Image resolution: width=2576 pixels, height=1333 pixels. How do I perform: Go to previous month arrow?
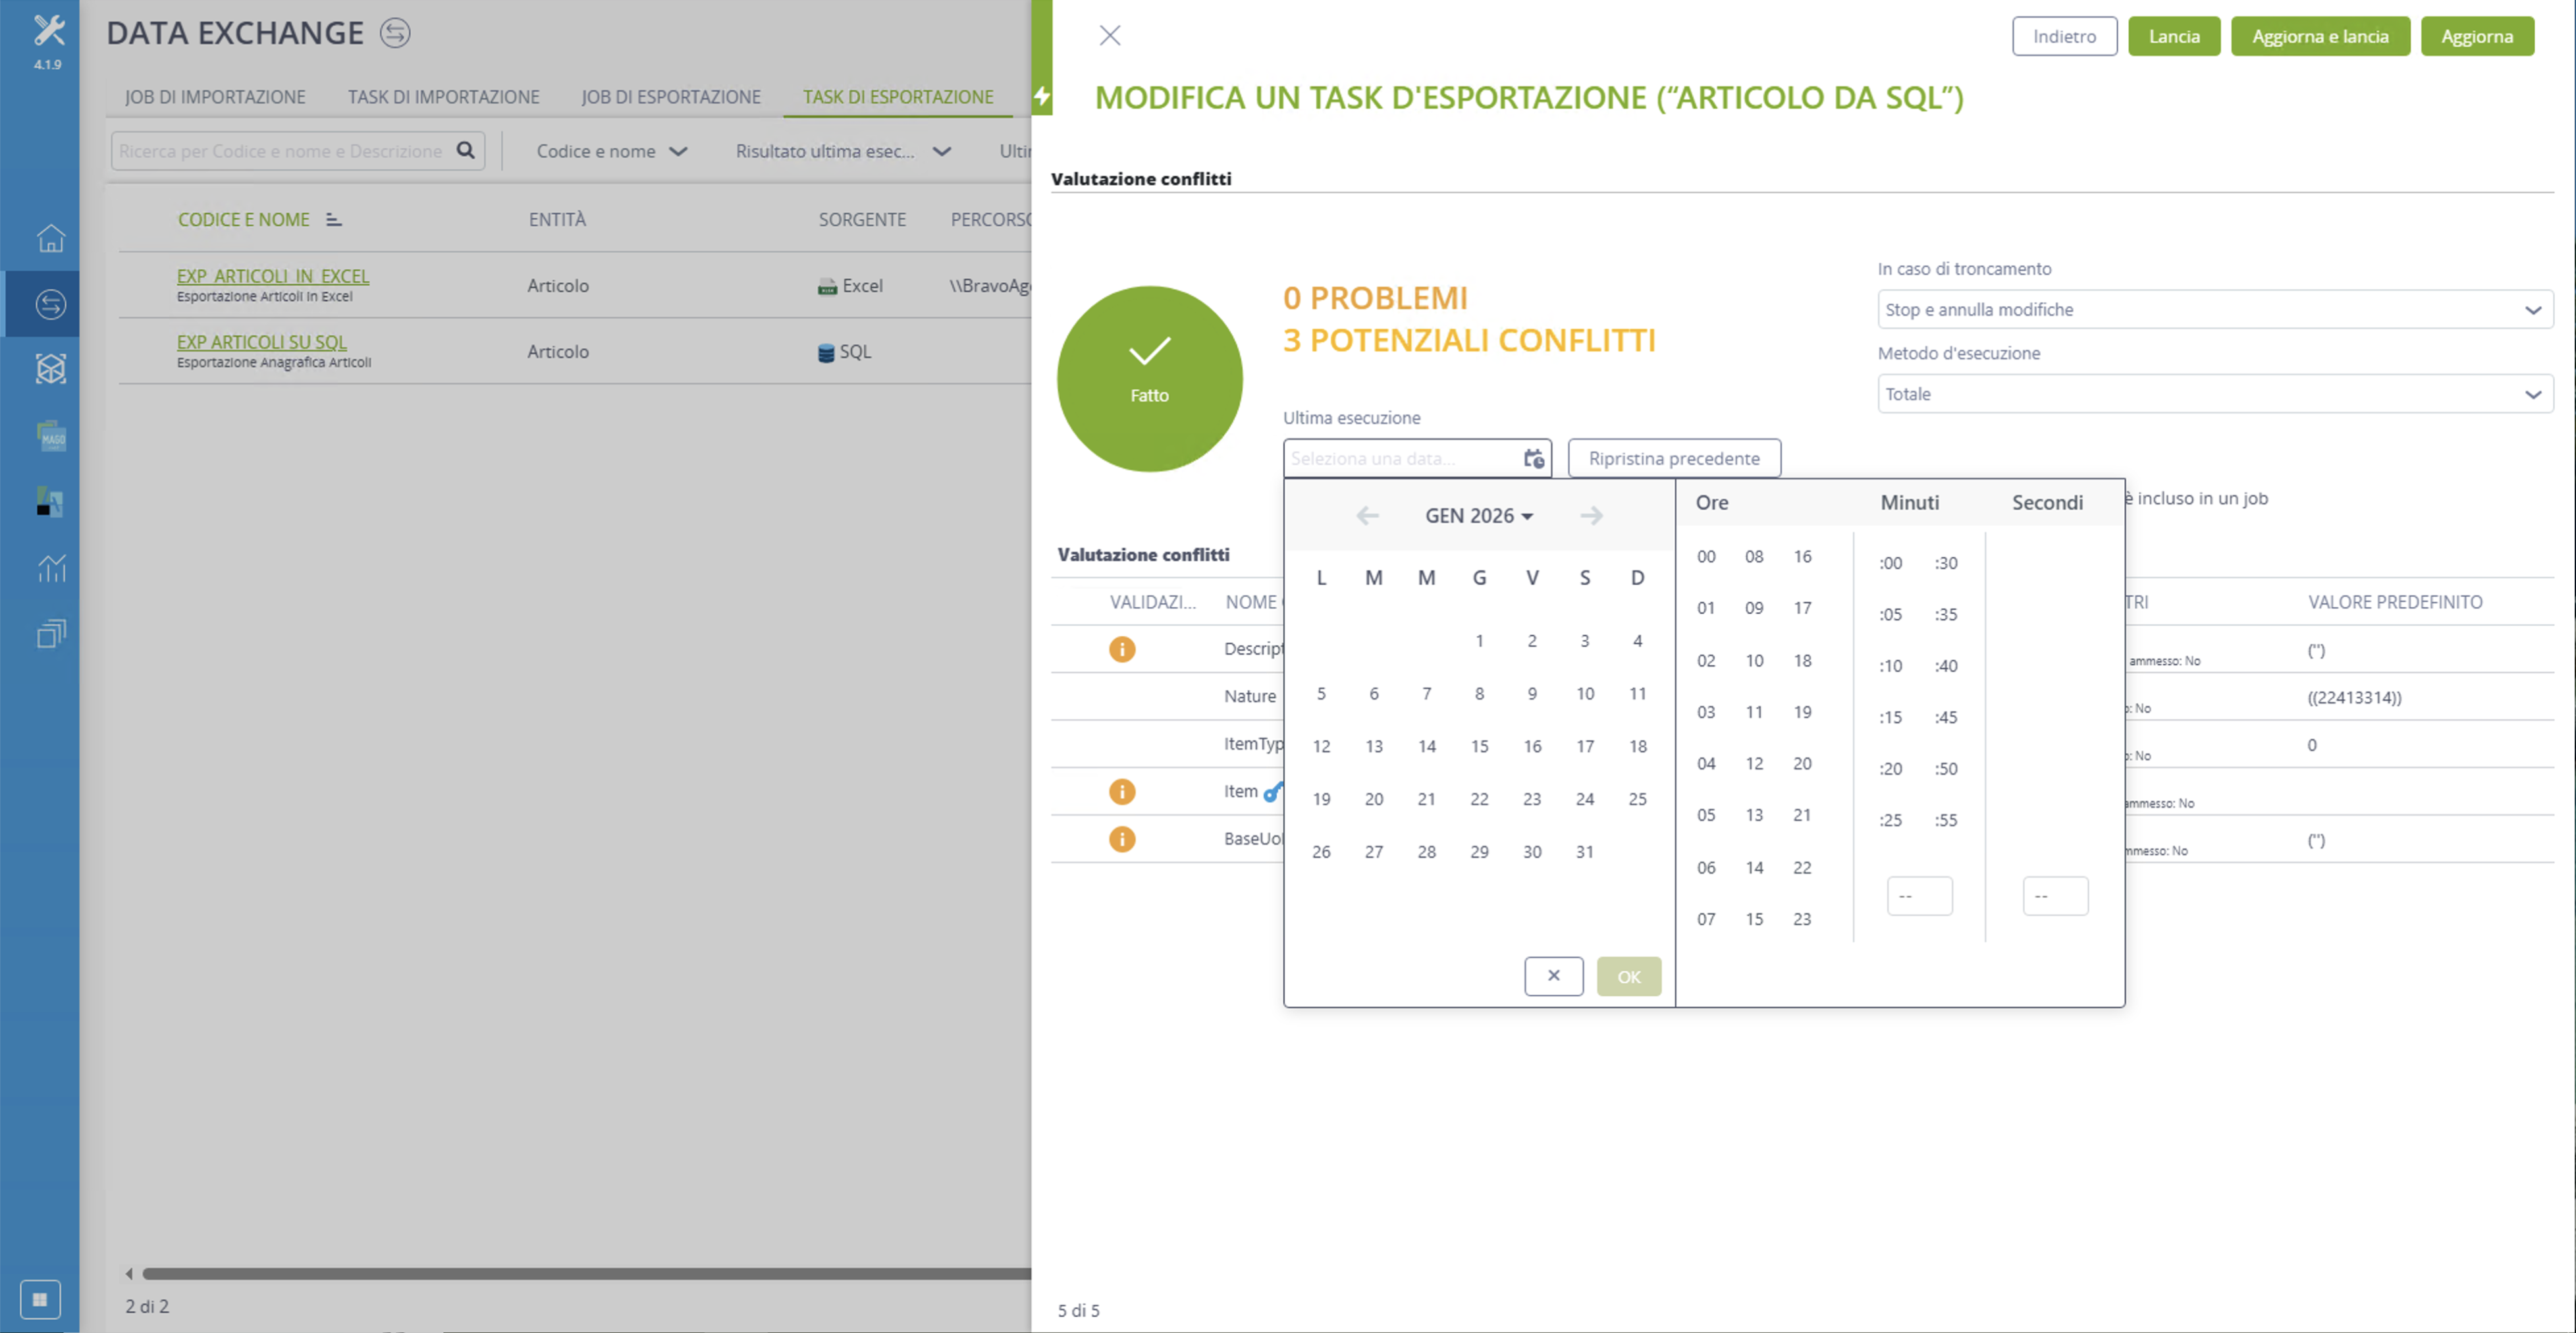click(x=1367, y=516)
